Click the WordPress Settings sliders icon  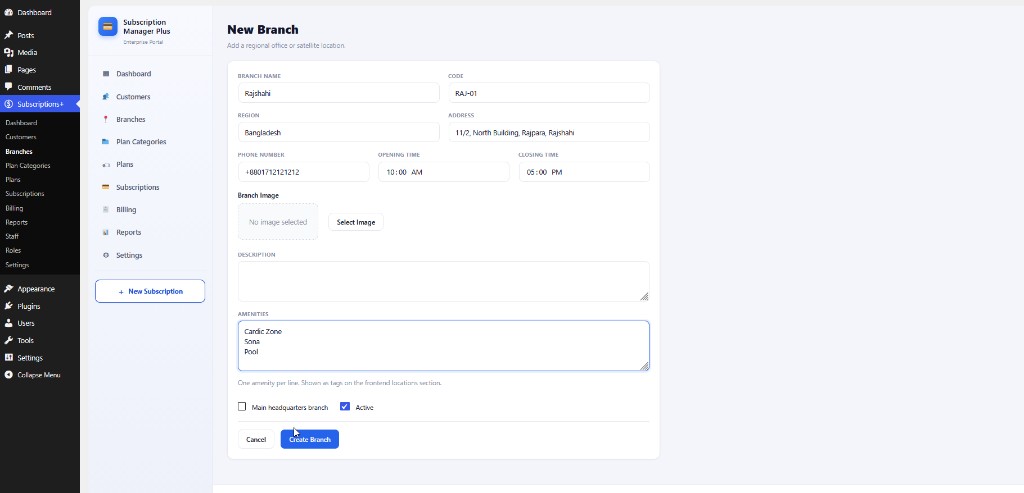[x=8, y=358]
